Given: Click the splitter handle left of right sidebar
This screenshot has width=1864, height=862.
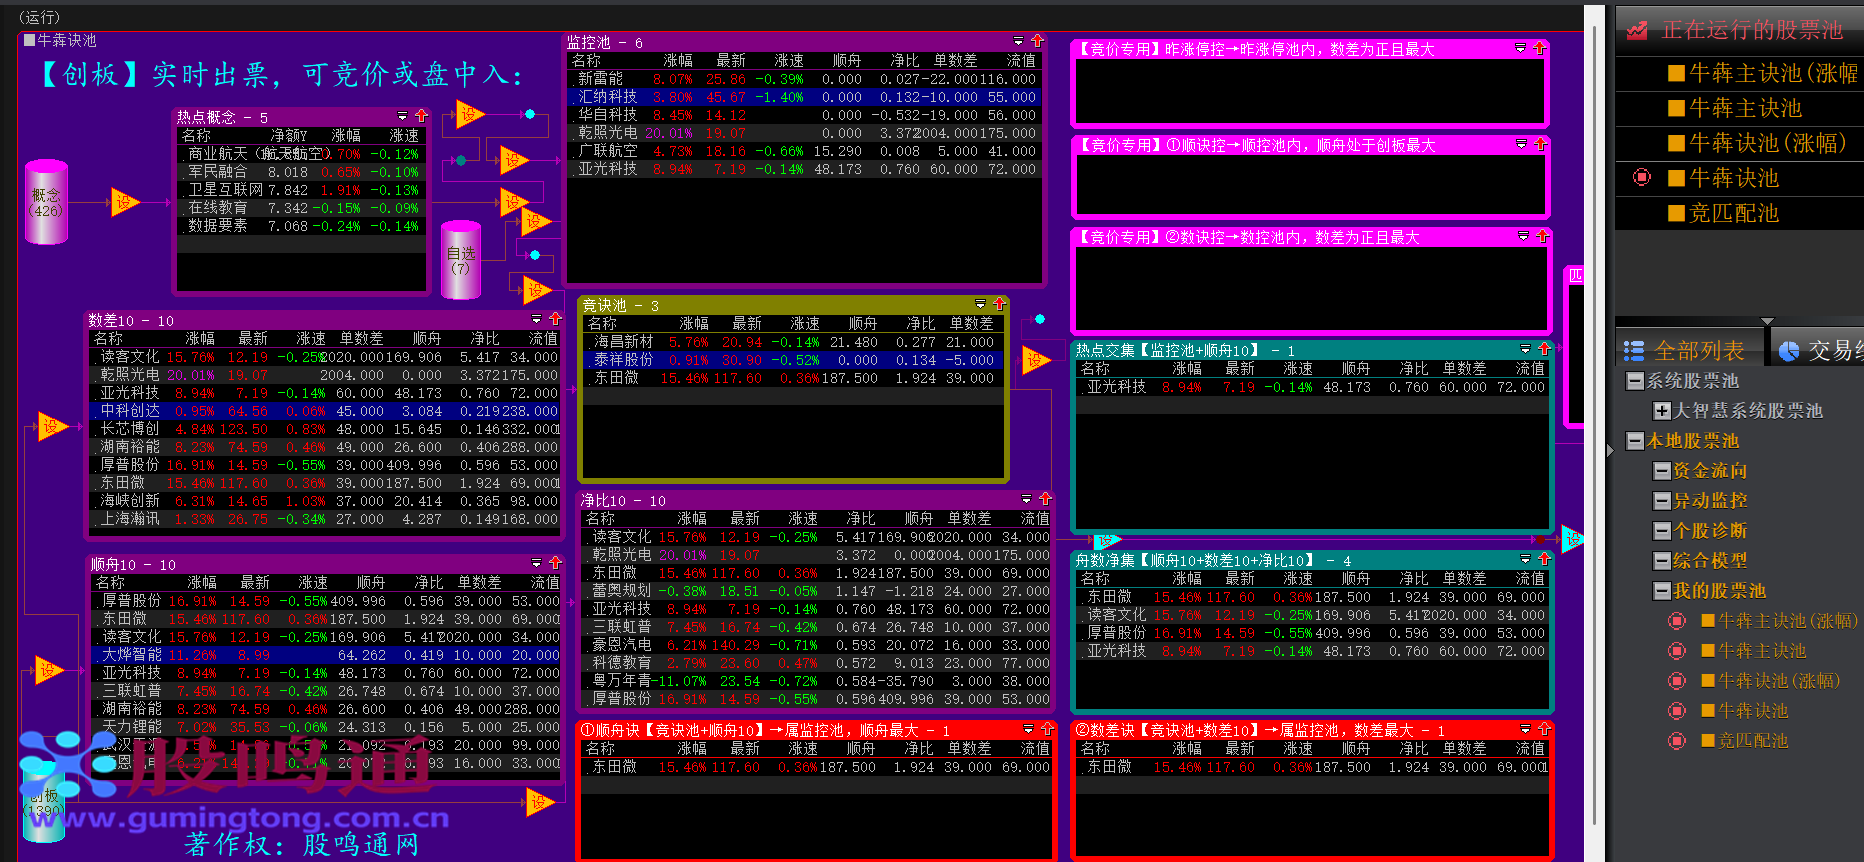Looking at the screenshot, I should click(x=1609, y=451).
